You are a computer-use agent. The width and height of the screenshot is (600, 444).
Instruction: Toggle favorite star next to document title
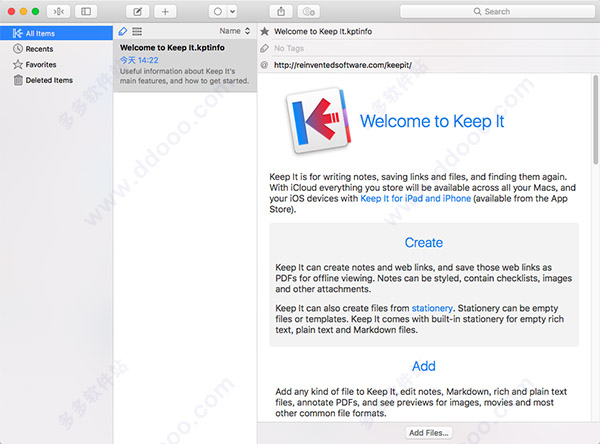(264, 31)
